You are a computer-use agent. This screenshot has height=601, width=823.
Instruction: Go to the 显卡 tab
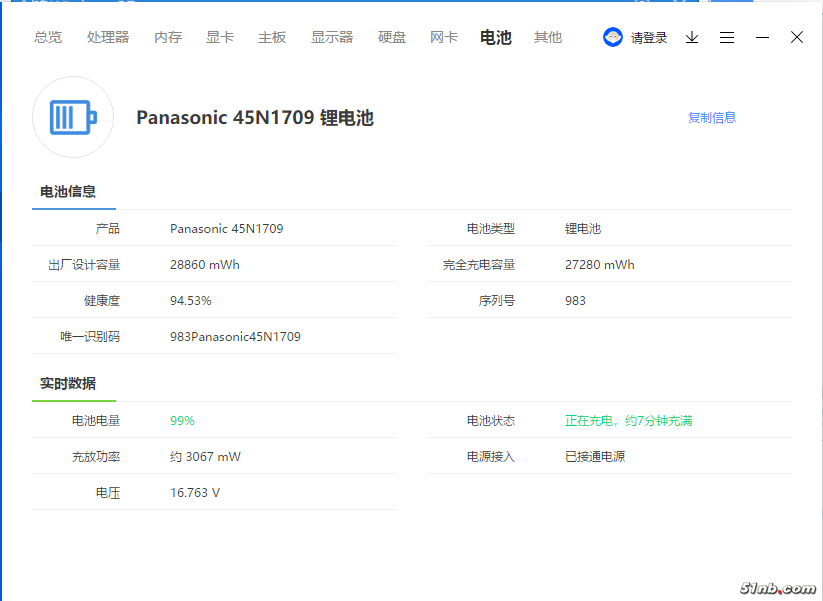[220, 37]
